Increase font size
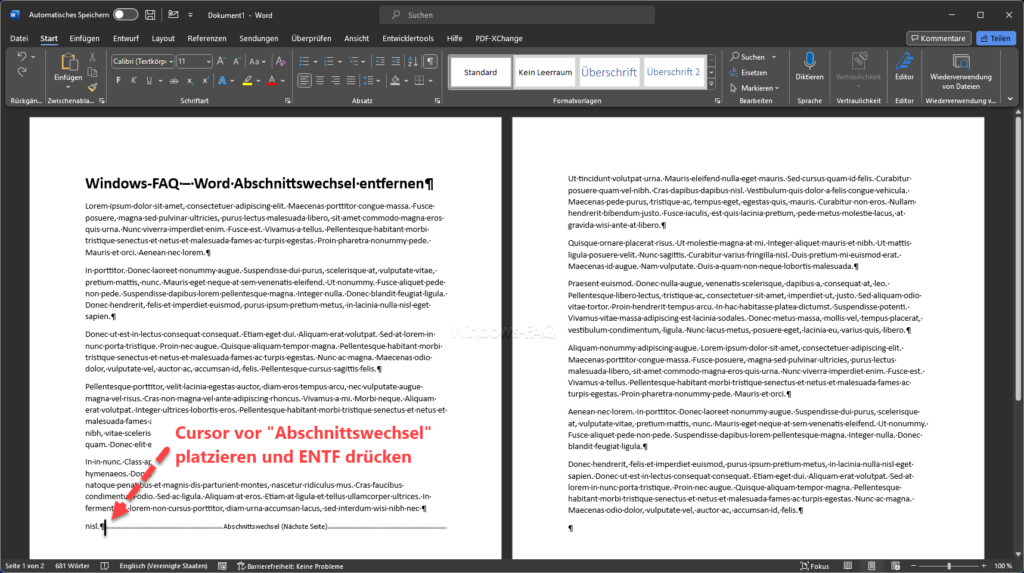 [221, 61]
